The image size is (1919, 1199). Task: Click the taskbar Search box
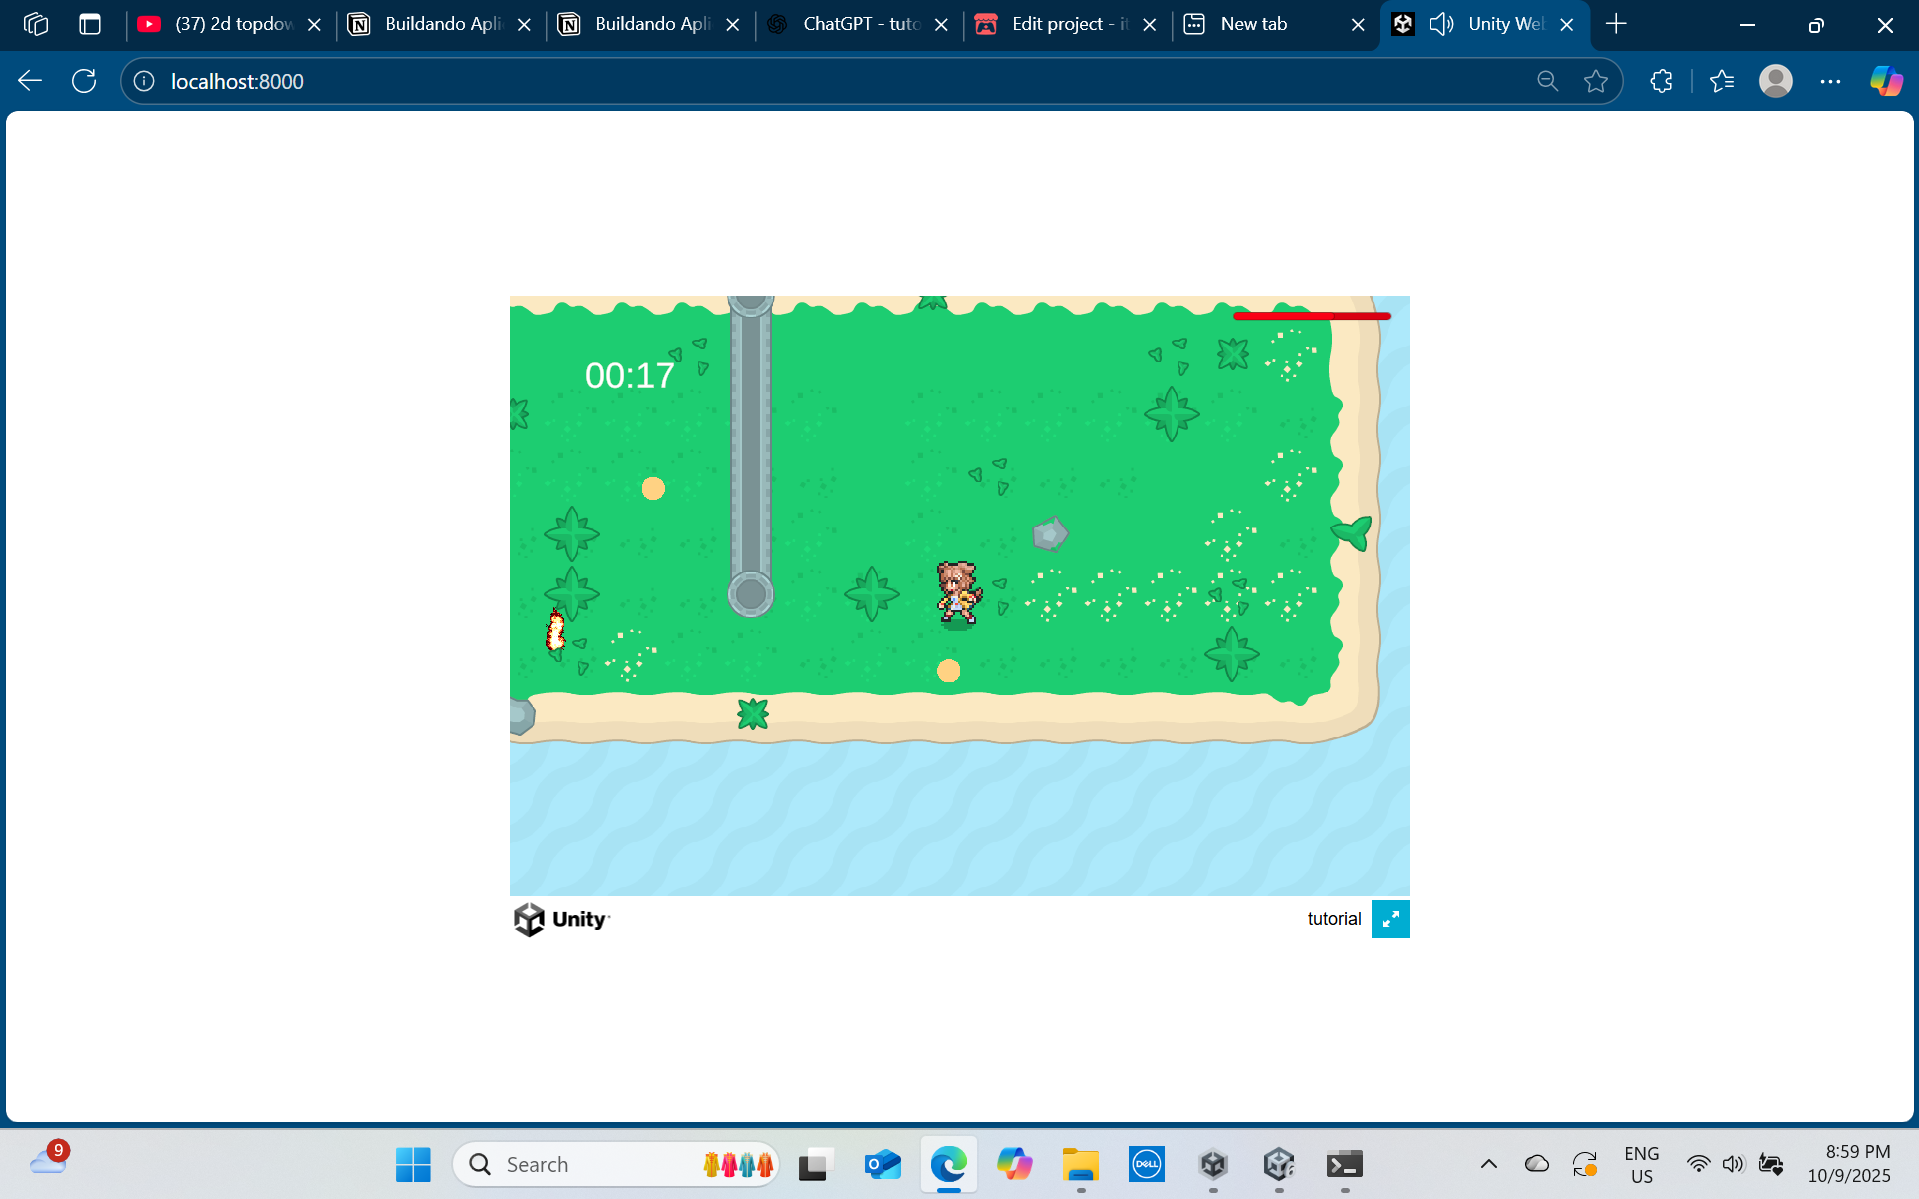pos(615,1164)
